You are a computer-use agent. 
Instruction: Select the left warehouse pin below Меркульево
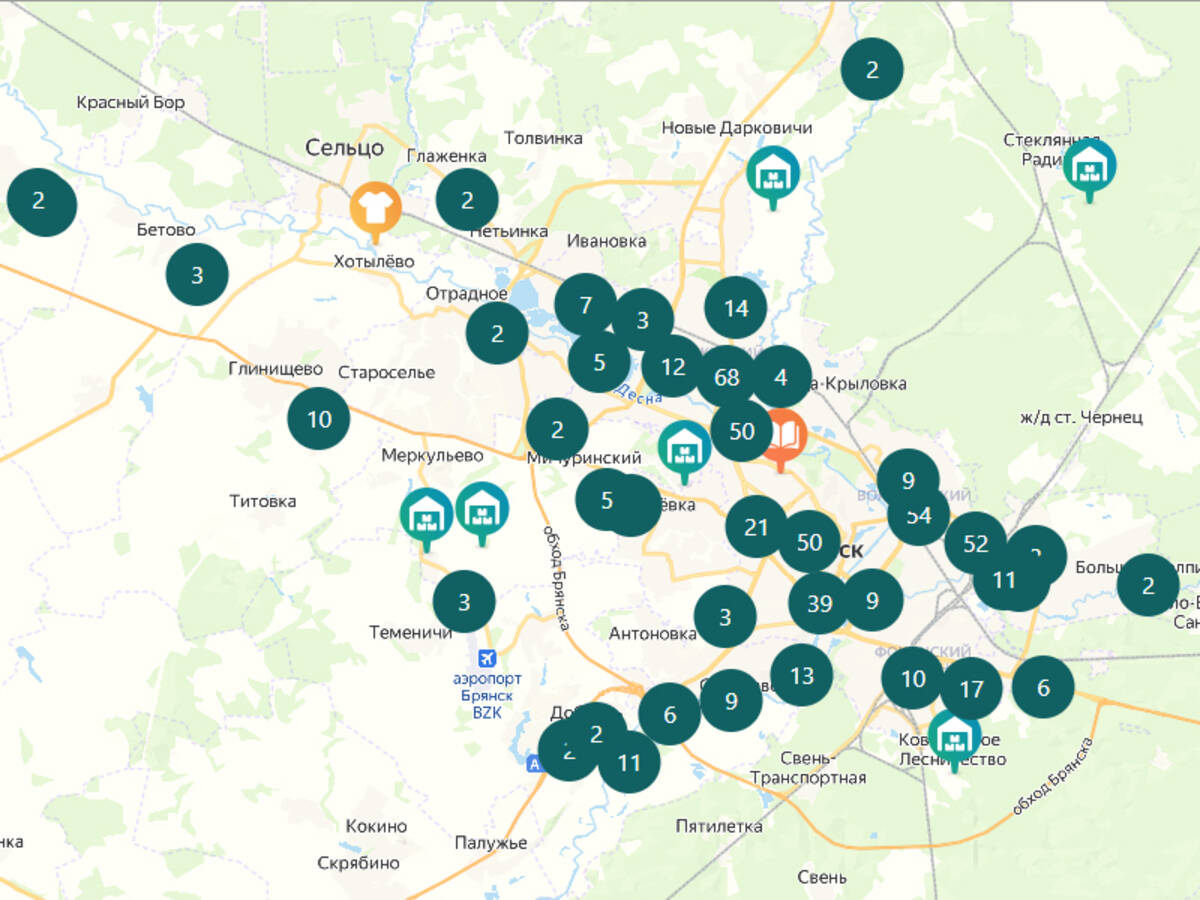427,515
